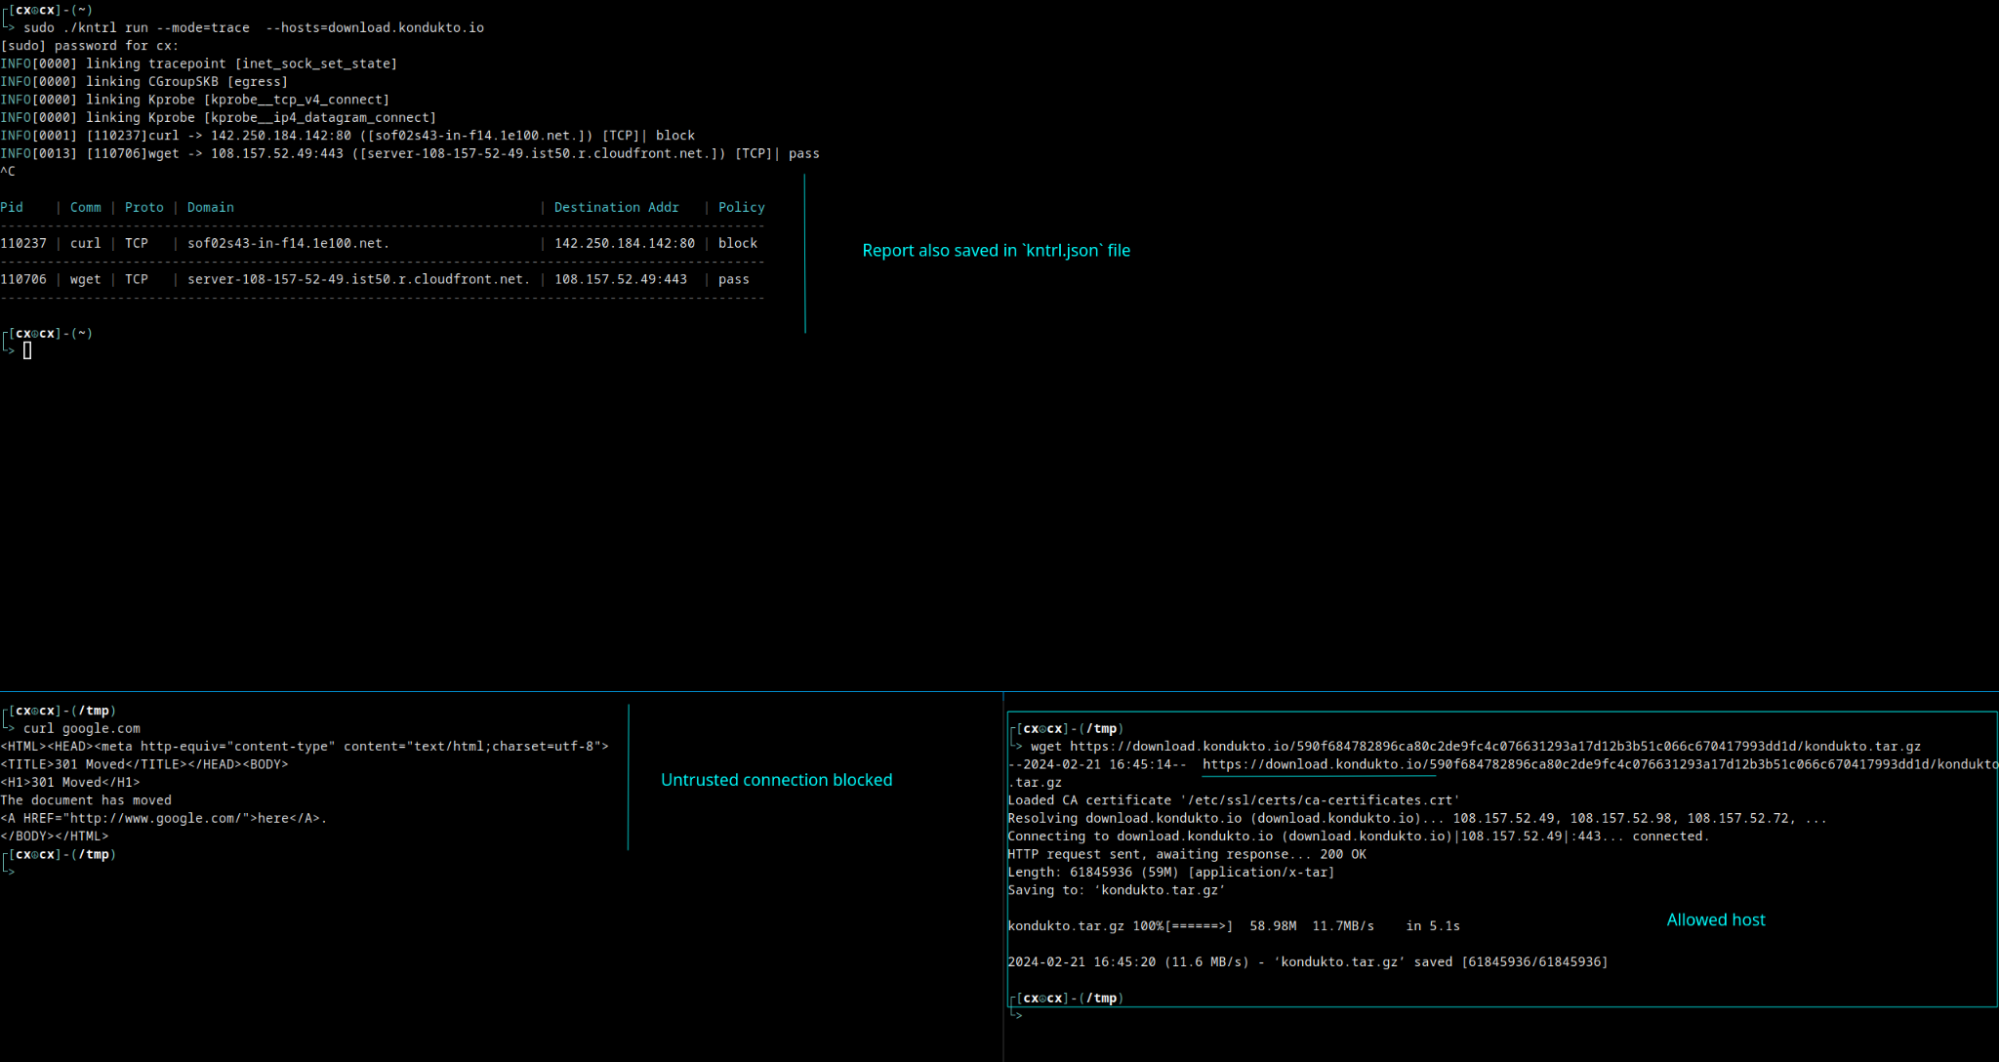Click the 'Report also saved in kntrl.json' annotation
This screenshot has width=1999, height=1062.
tap(996, 250)
